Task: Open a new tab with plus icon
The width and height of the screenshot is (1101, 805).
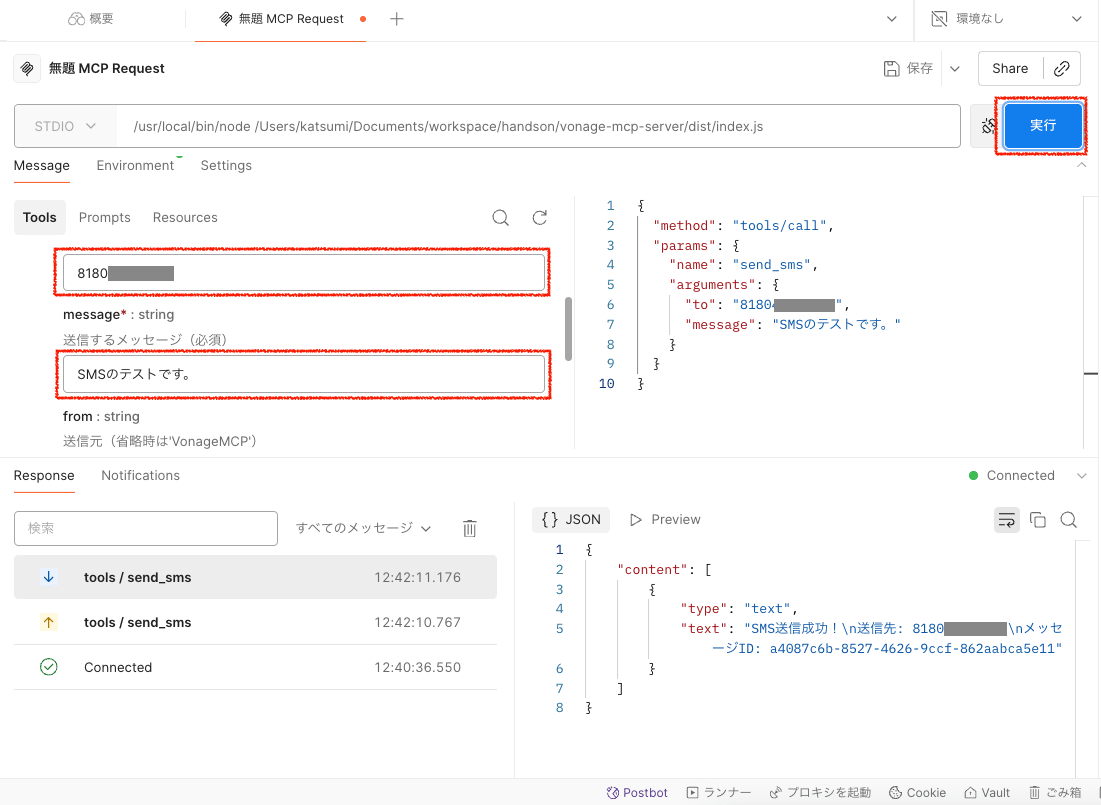Action: 397,19
